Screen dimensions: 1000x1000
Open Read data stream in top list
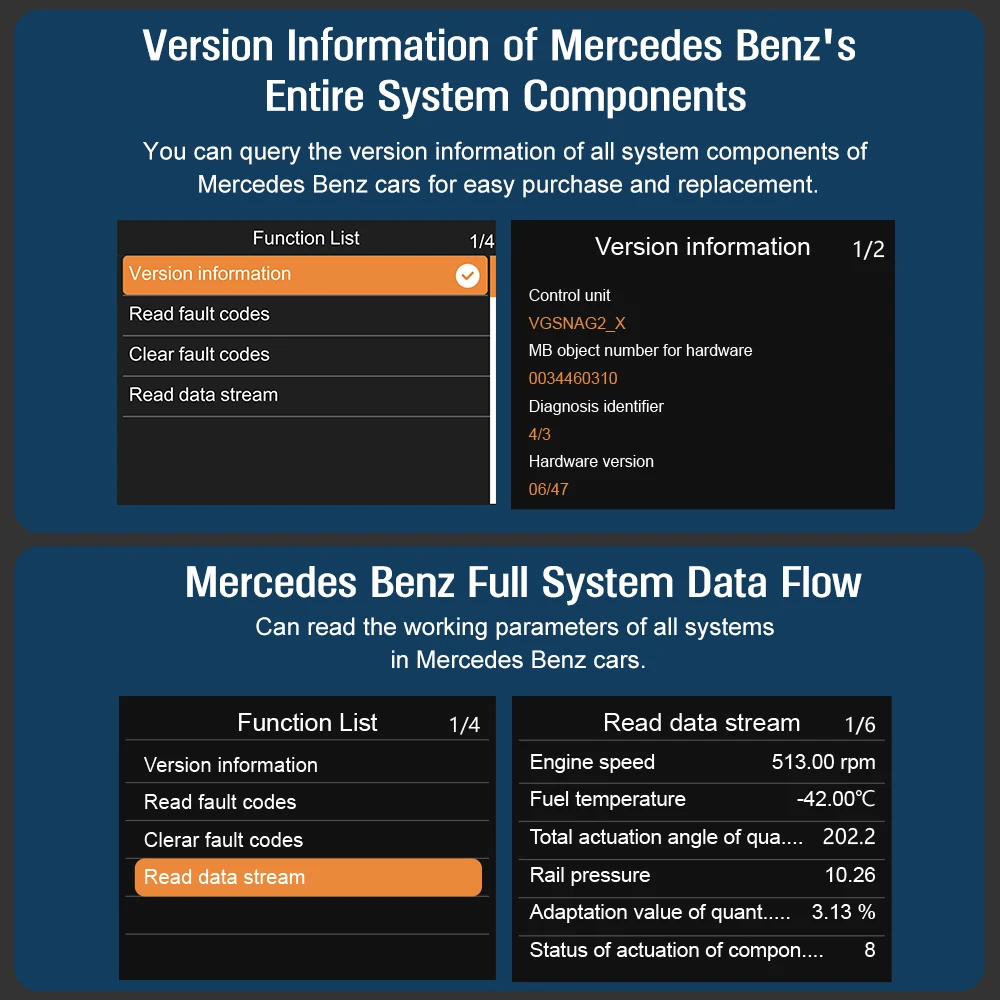tap(204, 395)
